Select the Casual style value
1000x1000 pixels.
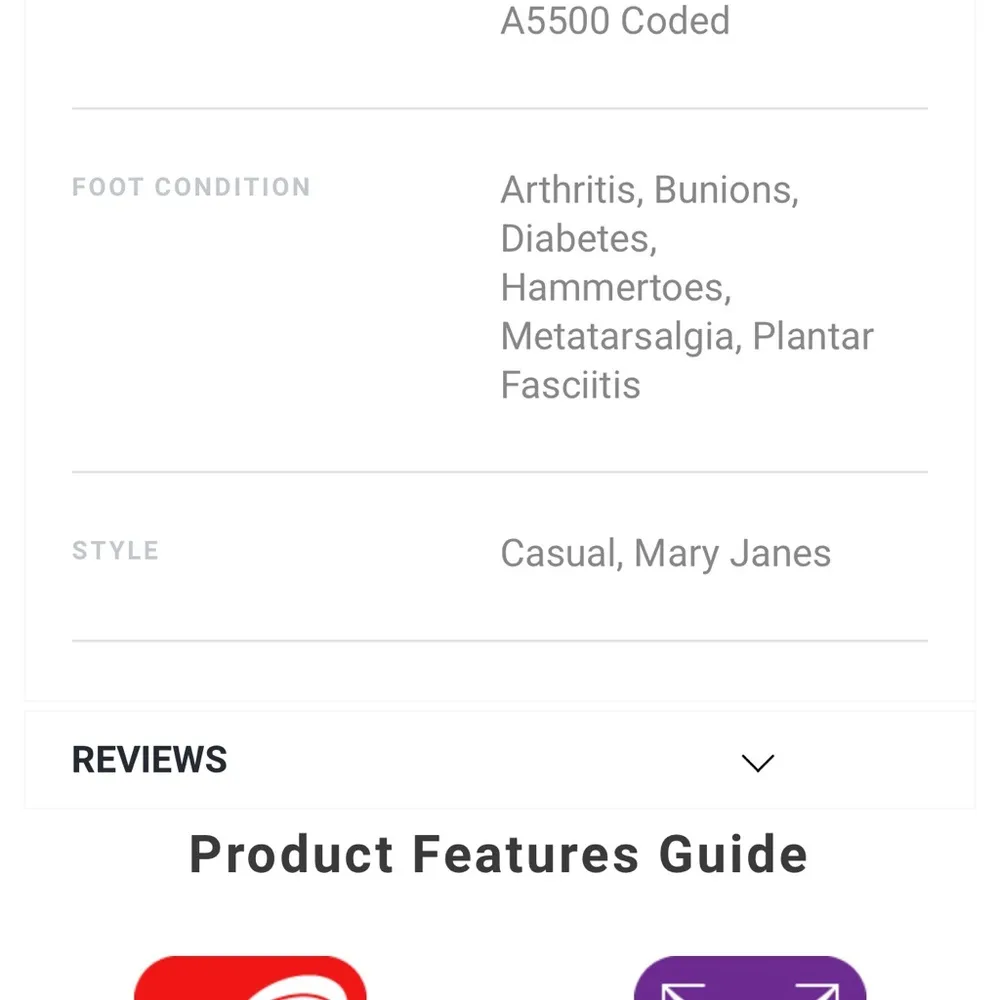(x=561, y=554)
